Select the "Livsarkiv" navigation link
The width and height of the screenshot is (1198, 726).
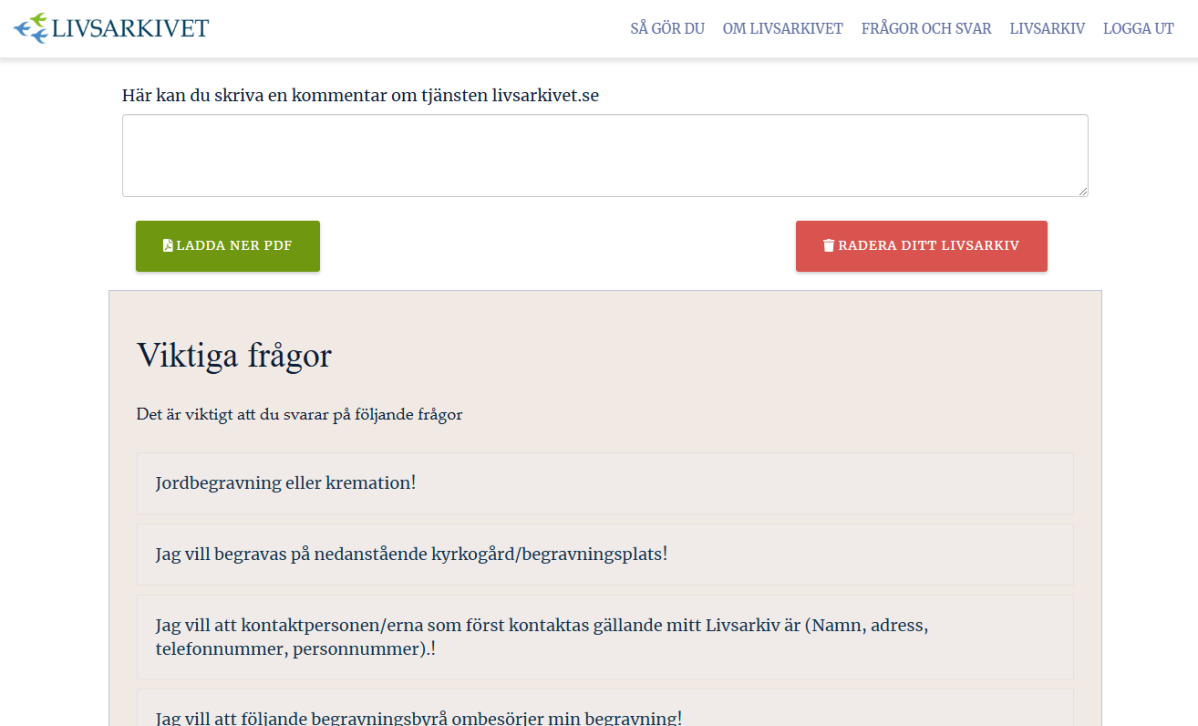[1047, 29]
